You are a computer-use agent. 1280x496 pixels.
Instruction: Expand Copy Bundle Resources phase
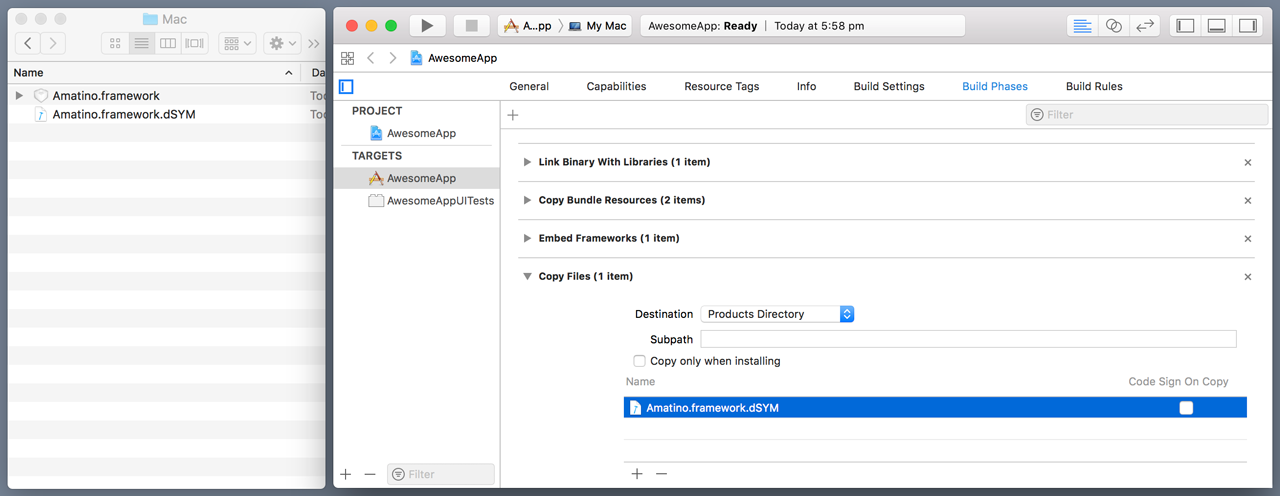[x=527, y=200]
